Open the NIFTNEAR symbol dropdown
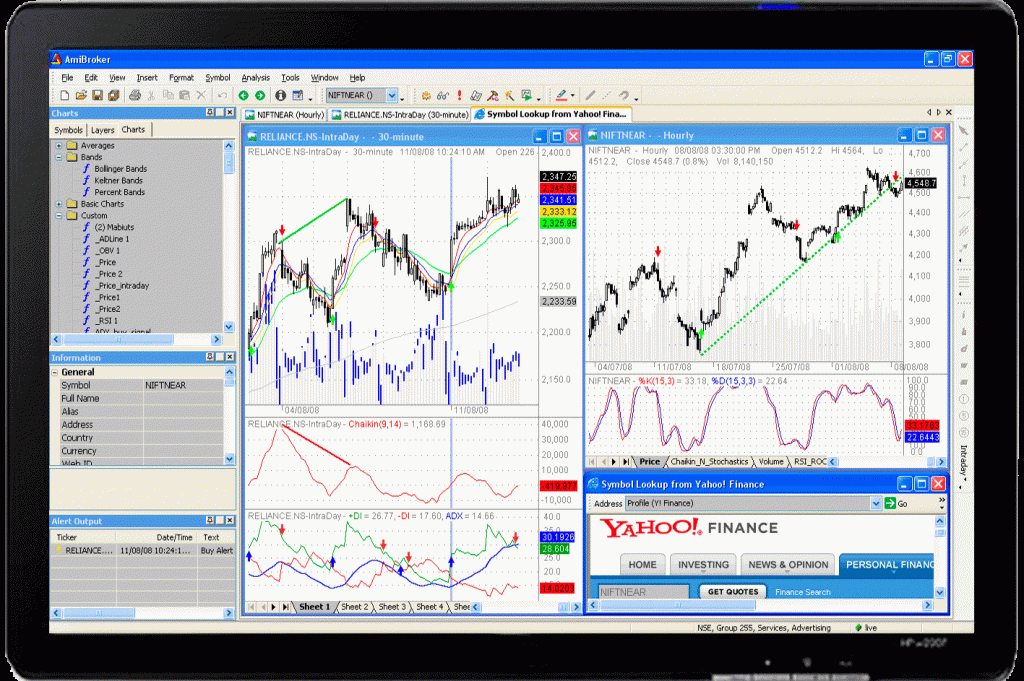Viewport: 1024px width, 681px height. click(391, 97)
